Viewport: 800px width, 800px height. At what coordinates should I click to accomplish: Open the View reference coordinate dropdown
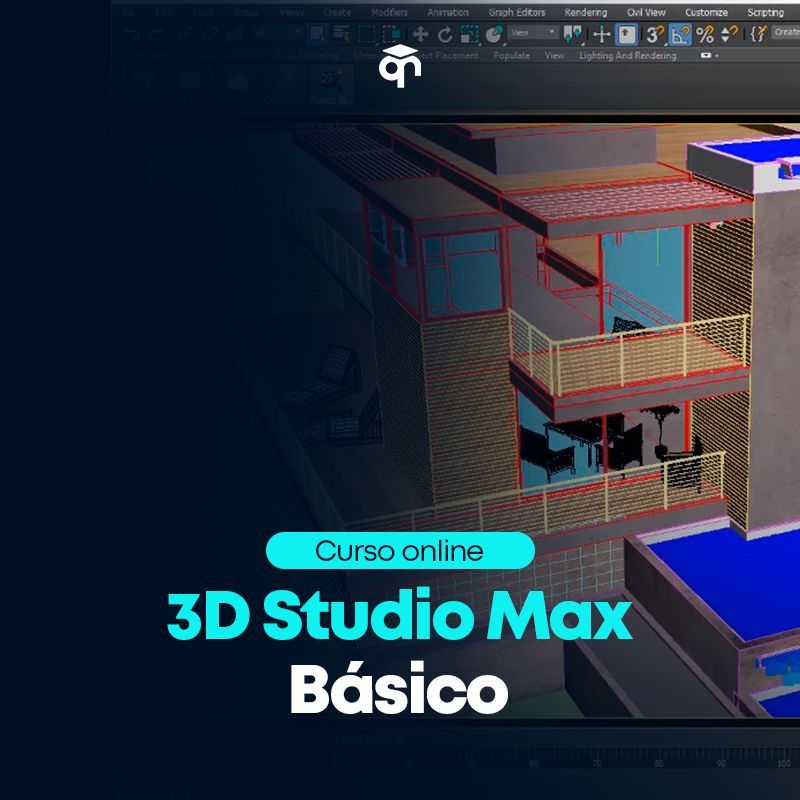[x=533, y=33]
